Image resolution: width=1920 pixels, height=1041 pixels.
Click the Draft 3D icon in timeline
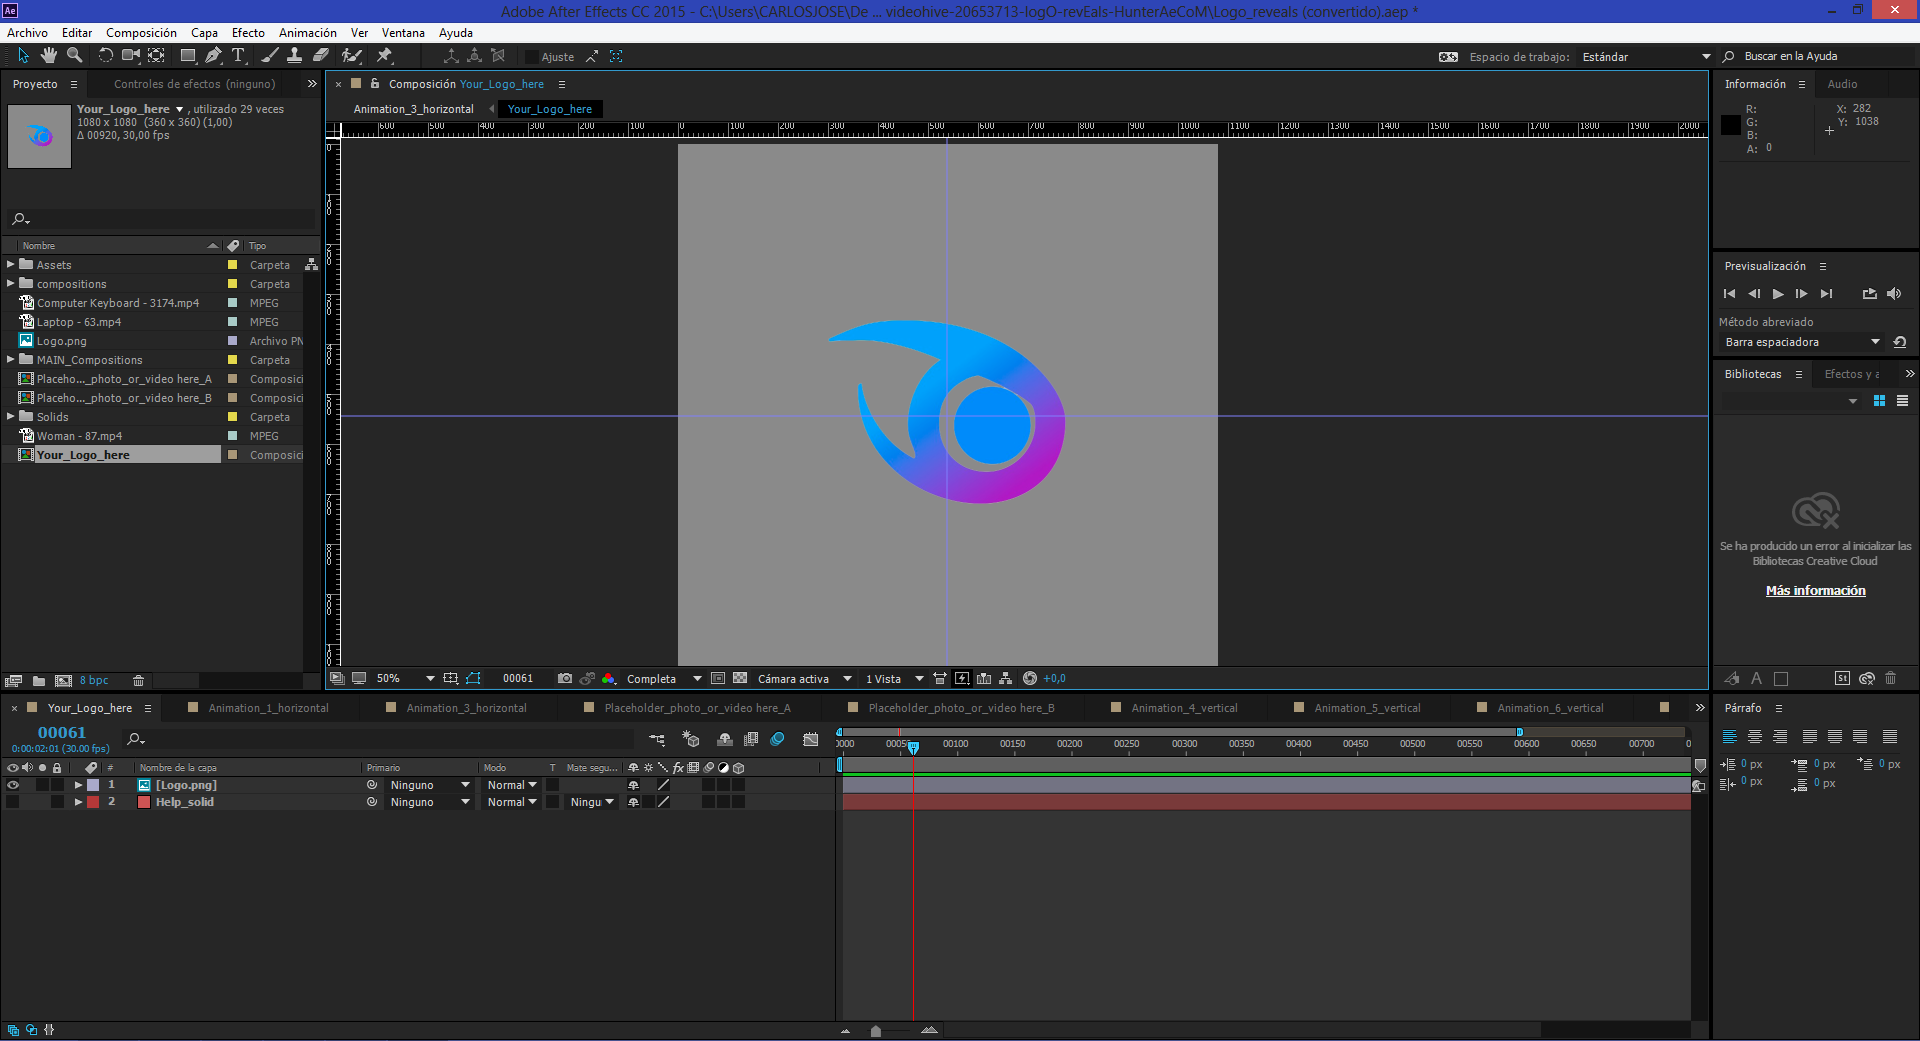pyautogui.click(x=691, y=739)
